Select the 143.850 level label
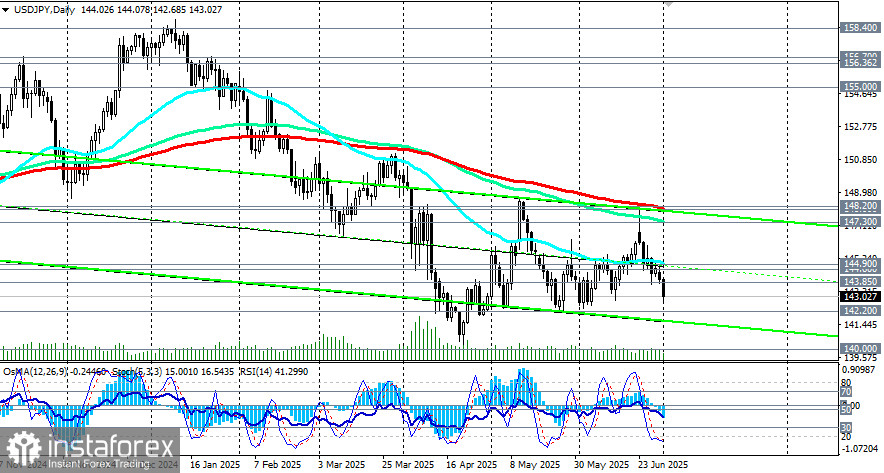 (859, 281)
